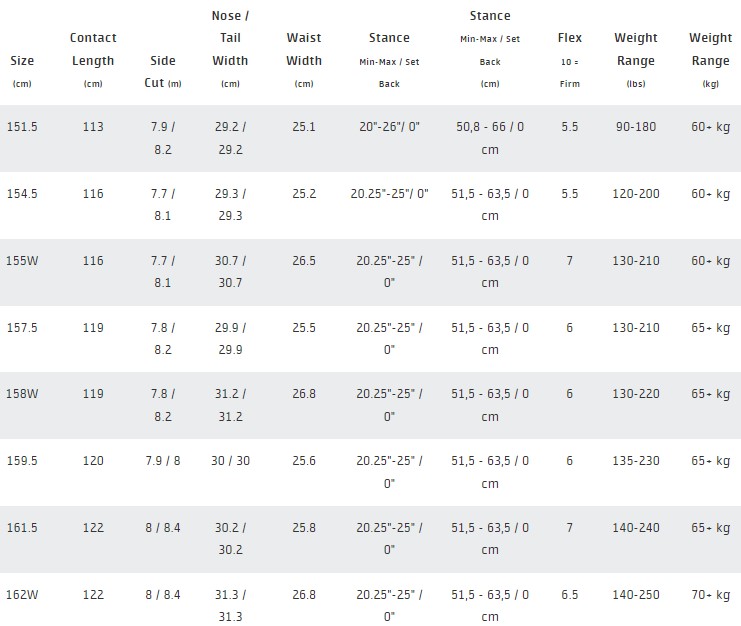
Task: Click the 159.5 size cell
Action: pos(23,461)
